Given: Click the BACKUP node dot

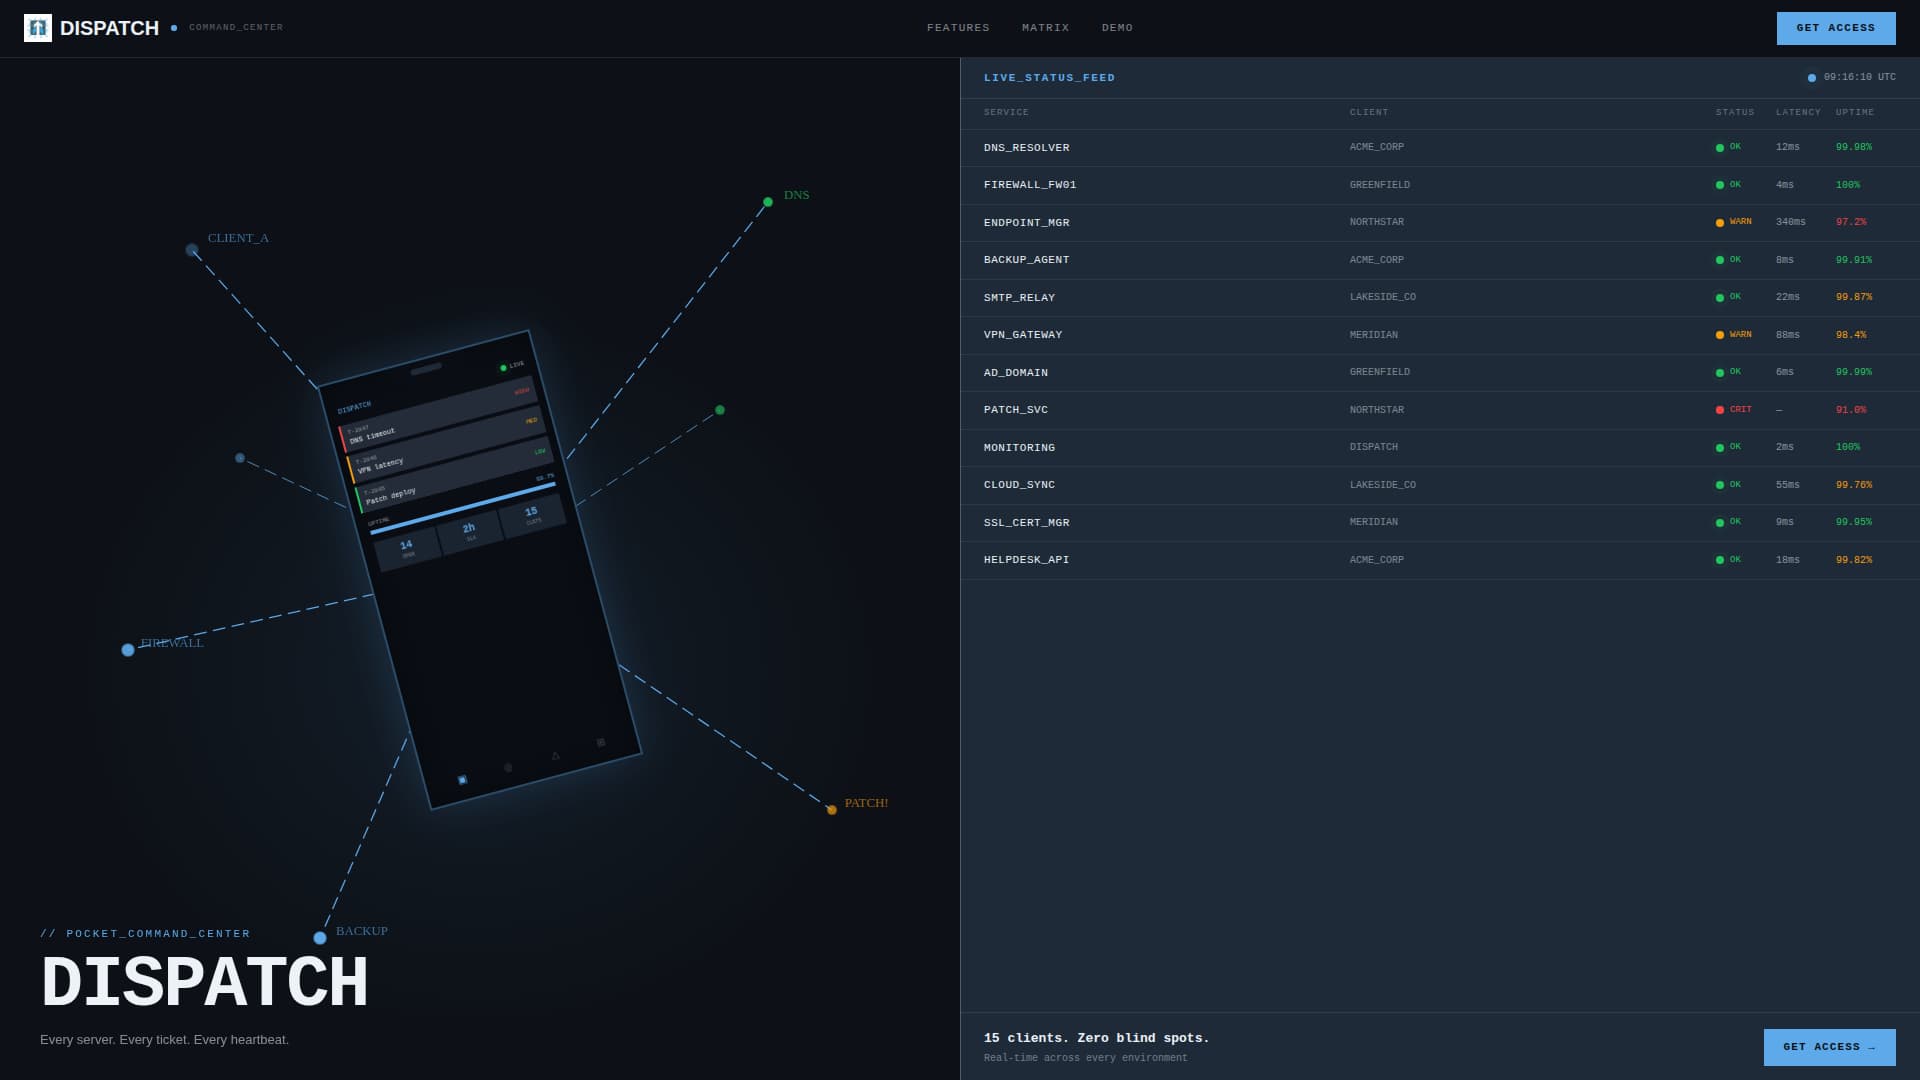Looking at the screenshot, I should (x=320, y=938).
